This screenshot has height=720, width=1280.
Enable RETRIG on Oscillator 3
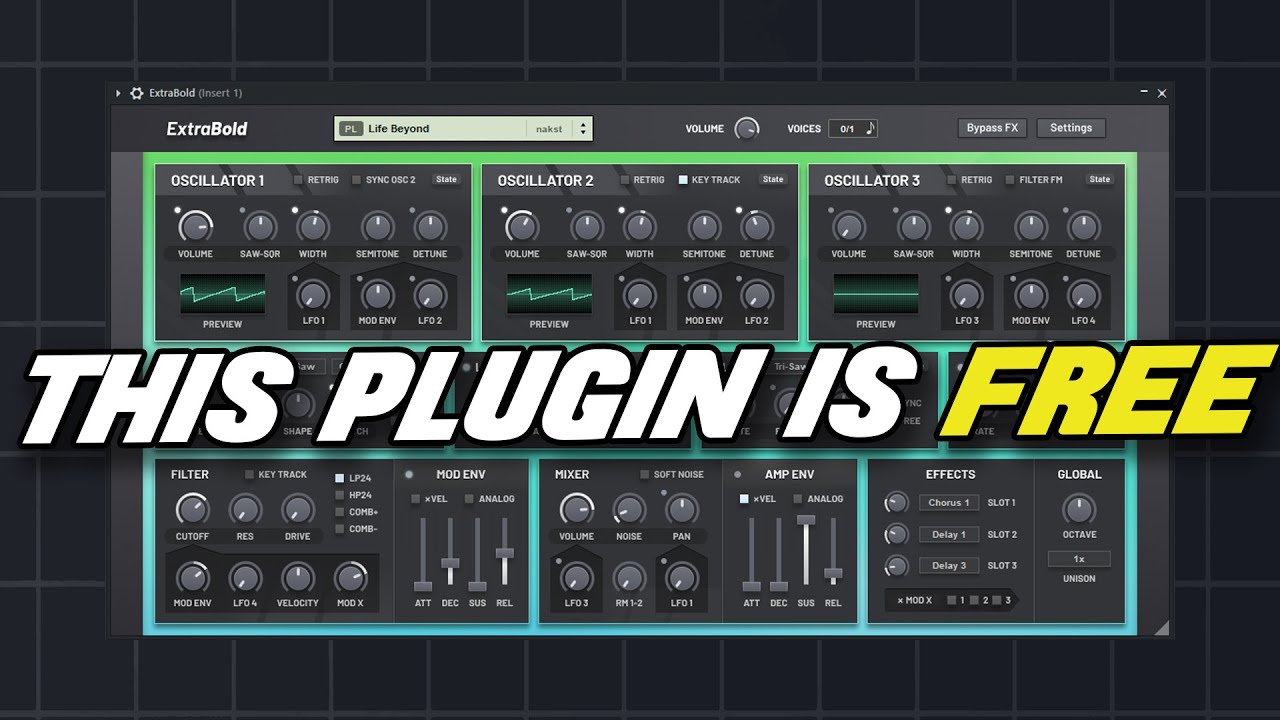coord(952,180)
